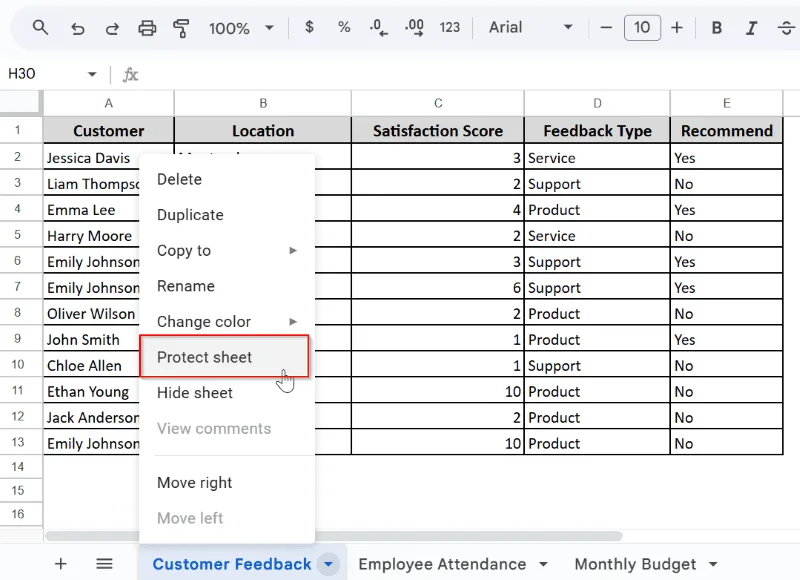Decrease decimal places
Image resolution: width=800 pixels, height=580 pixels.
point(379,28)
